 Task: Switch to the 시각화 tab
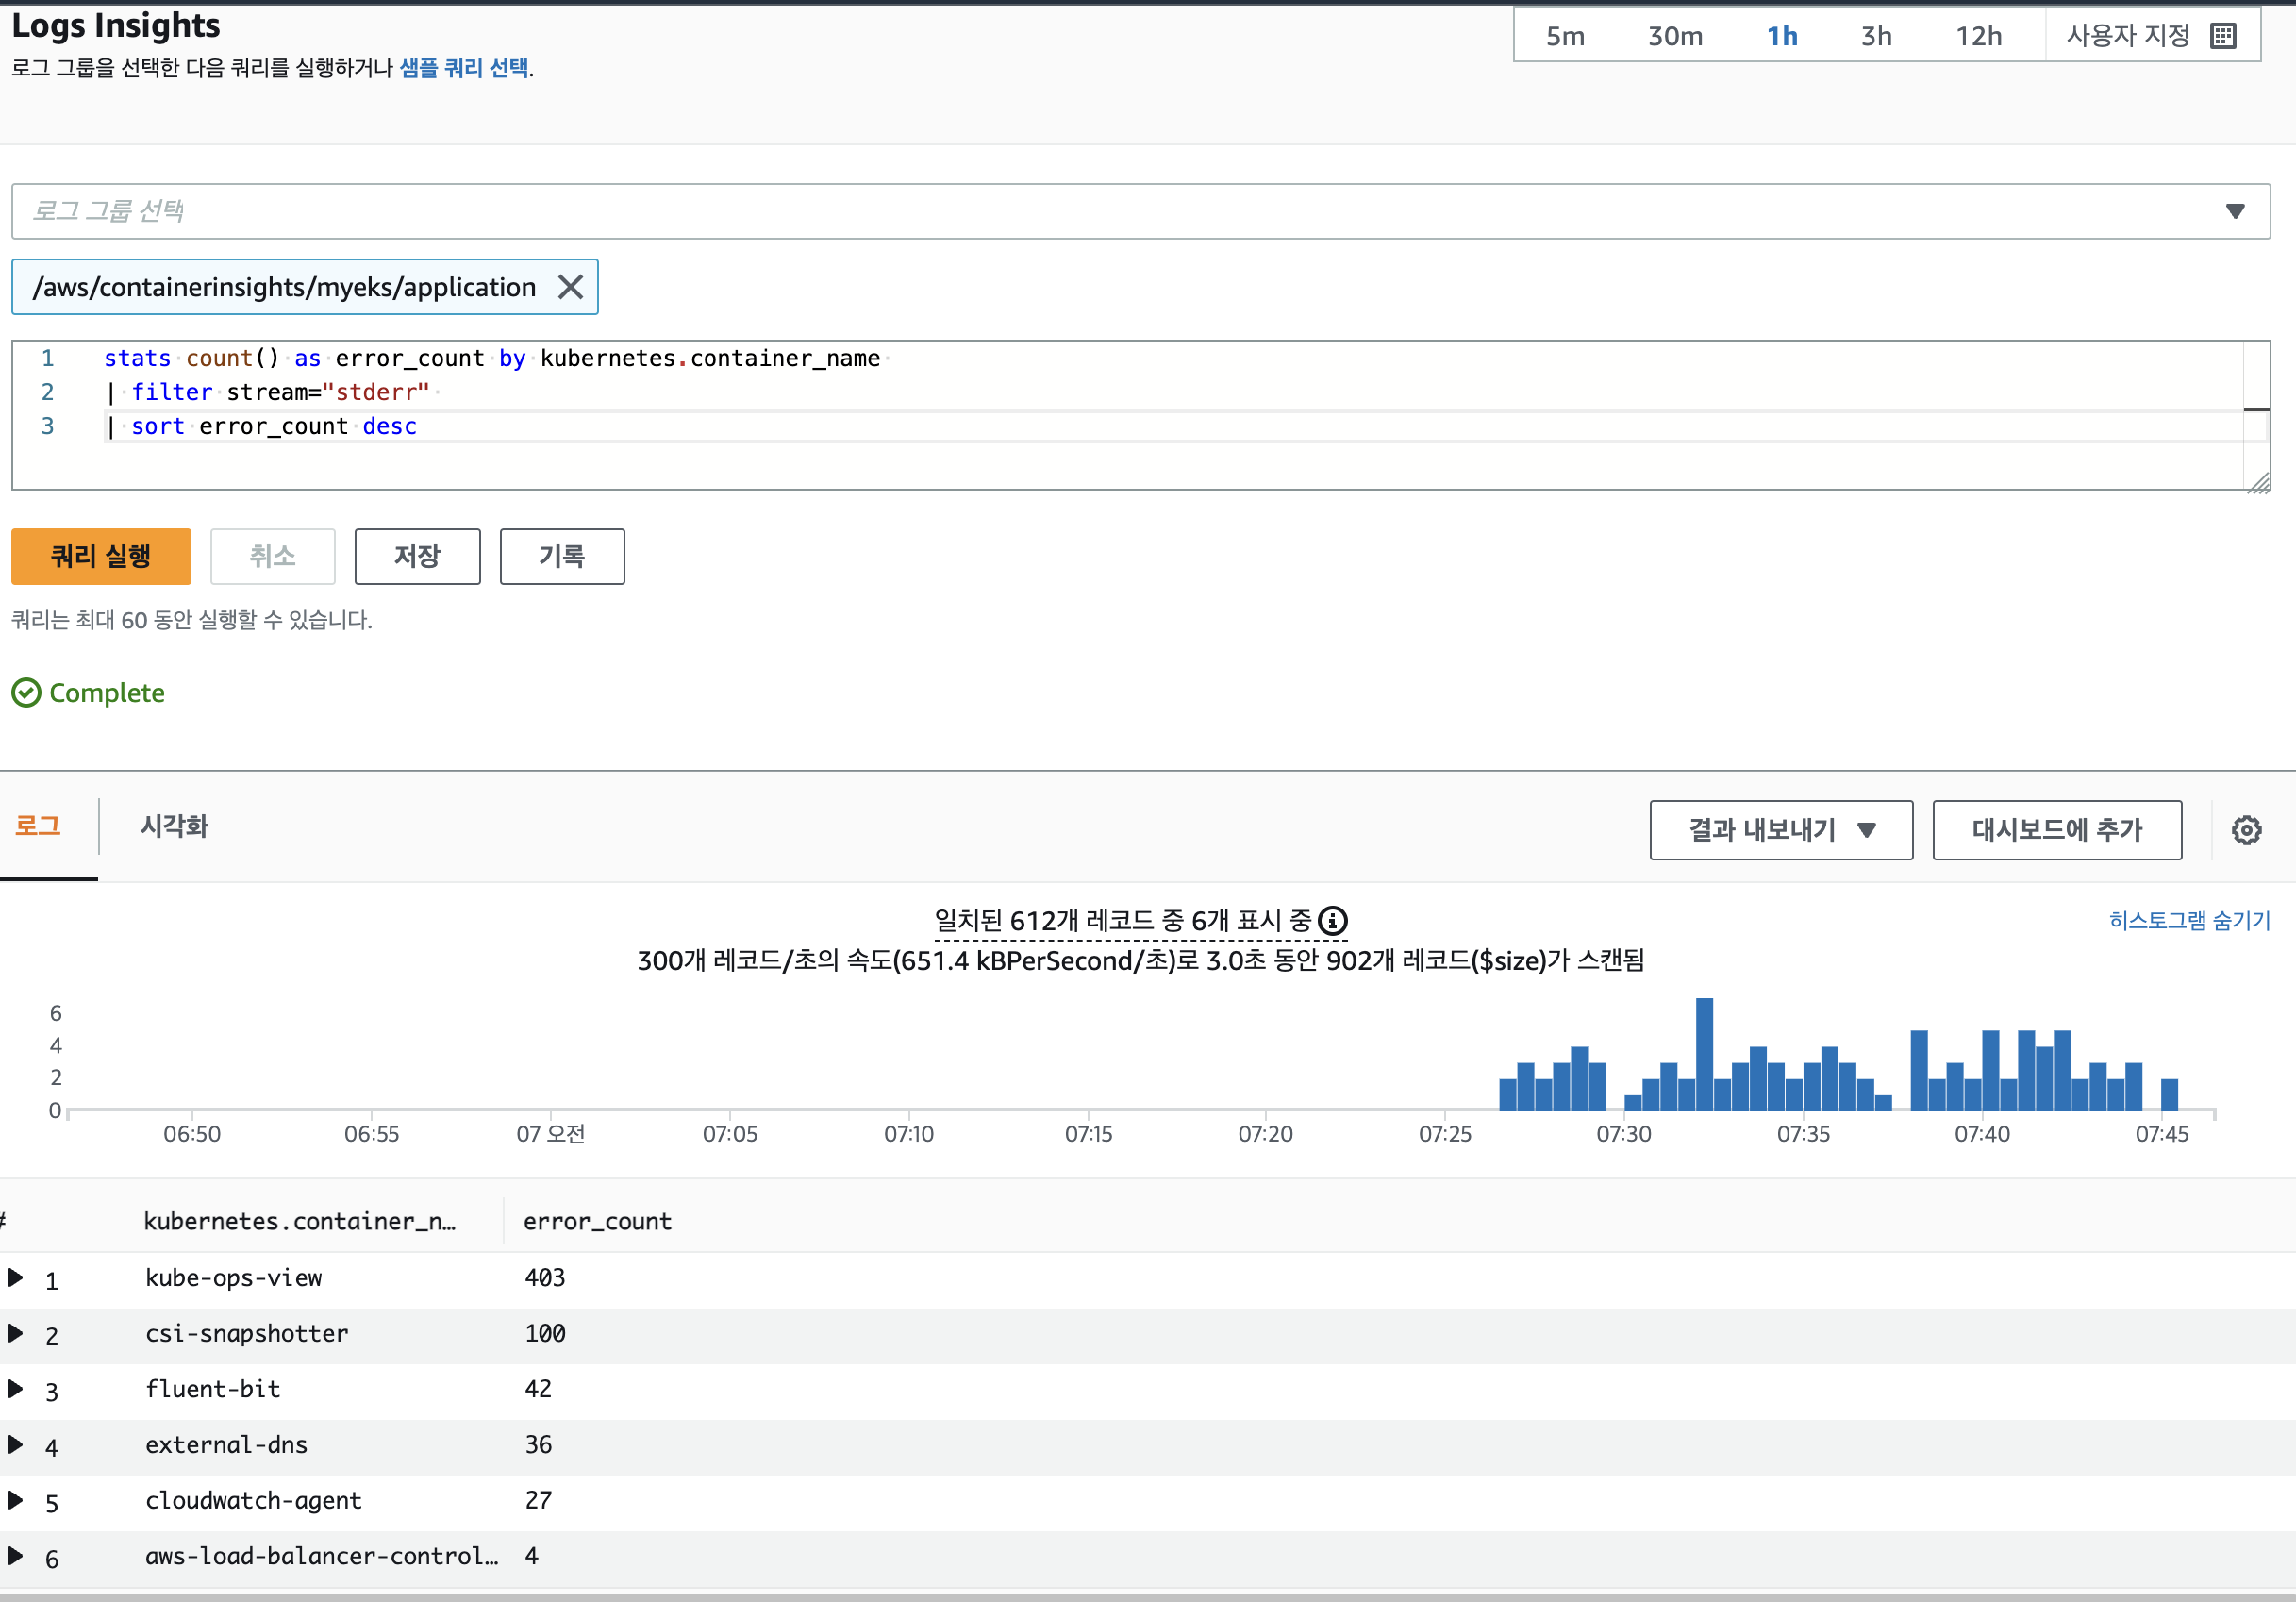[x=174, y=826]
